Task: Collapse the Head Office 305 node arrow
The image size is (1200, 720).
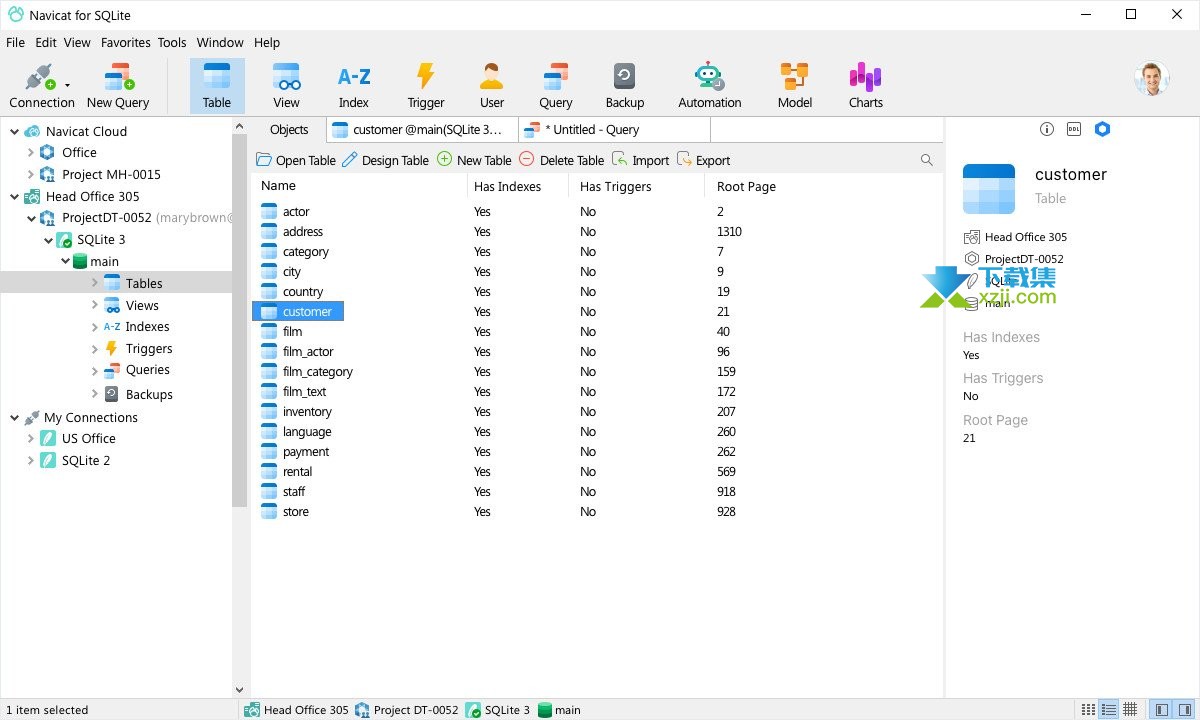Action: [x=14, y=196]
